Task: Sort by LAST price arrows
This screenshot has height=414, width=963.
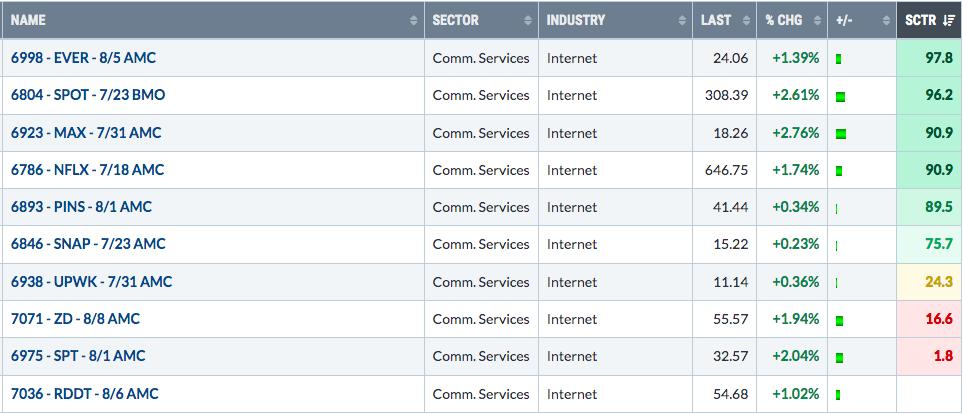Action: (747, 21)
